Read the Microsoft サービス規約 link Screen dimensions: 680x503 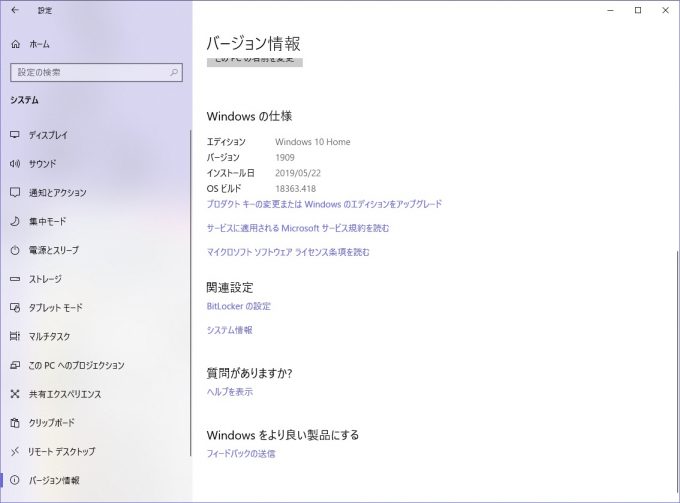pos(298,228)
